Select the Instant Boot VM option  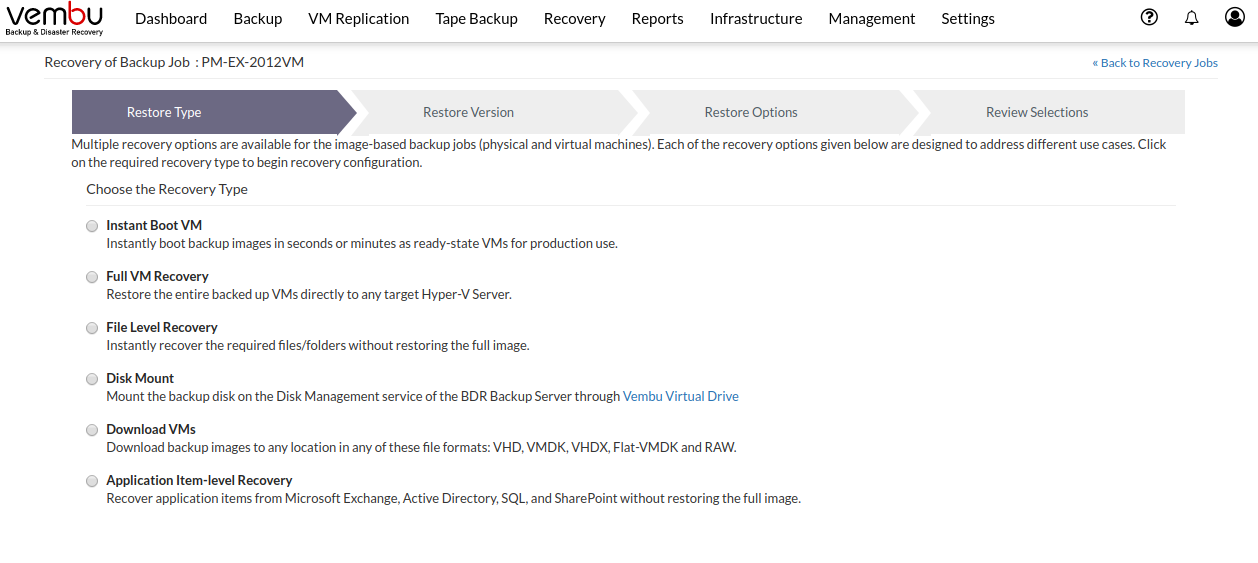92,226
